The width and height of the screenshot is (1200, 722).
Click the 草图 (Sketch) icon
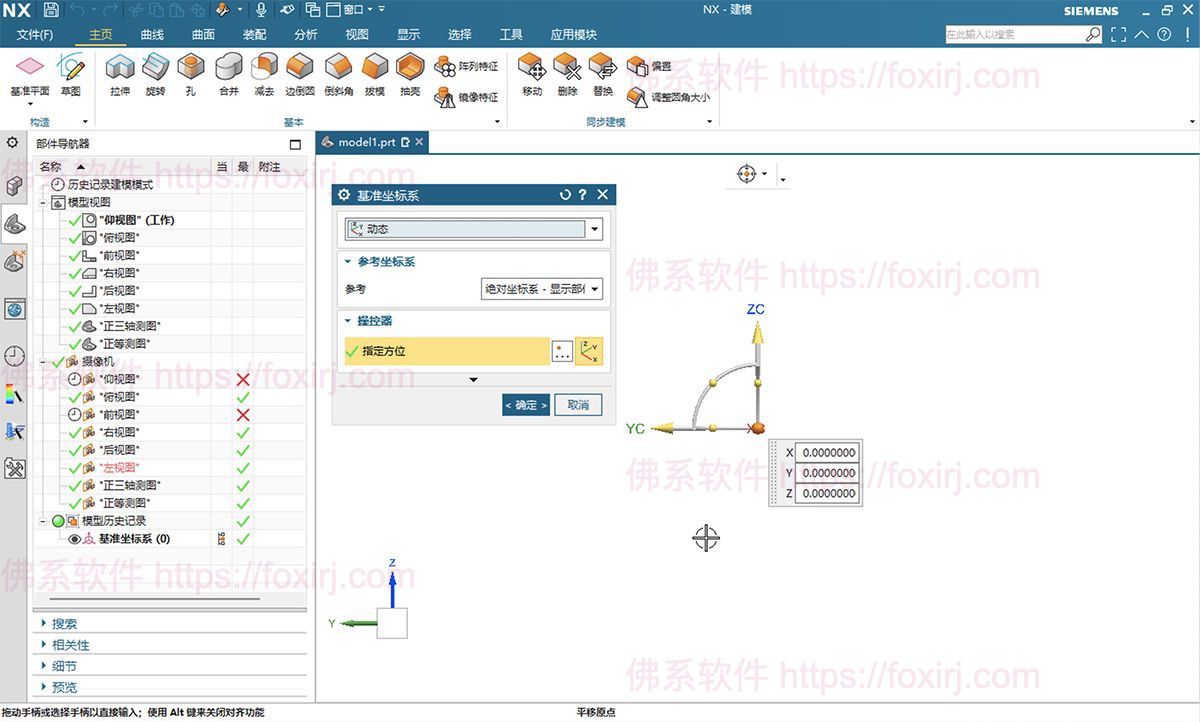tap(71, 72)
